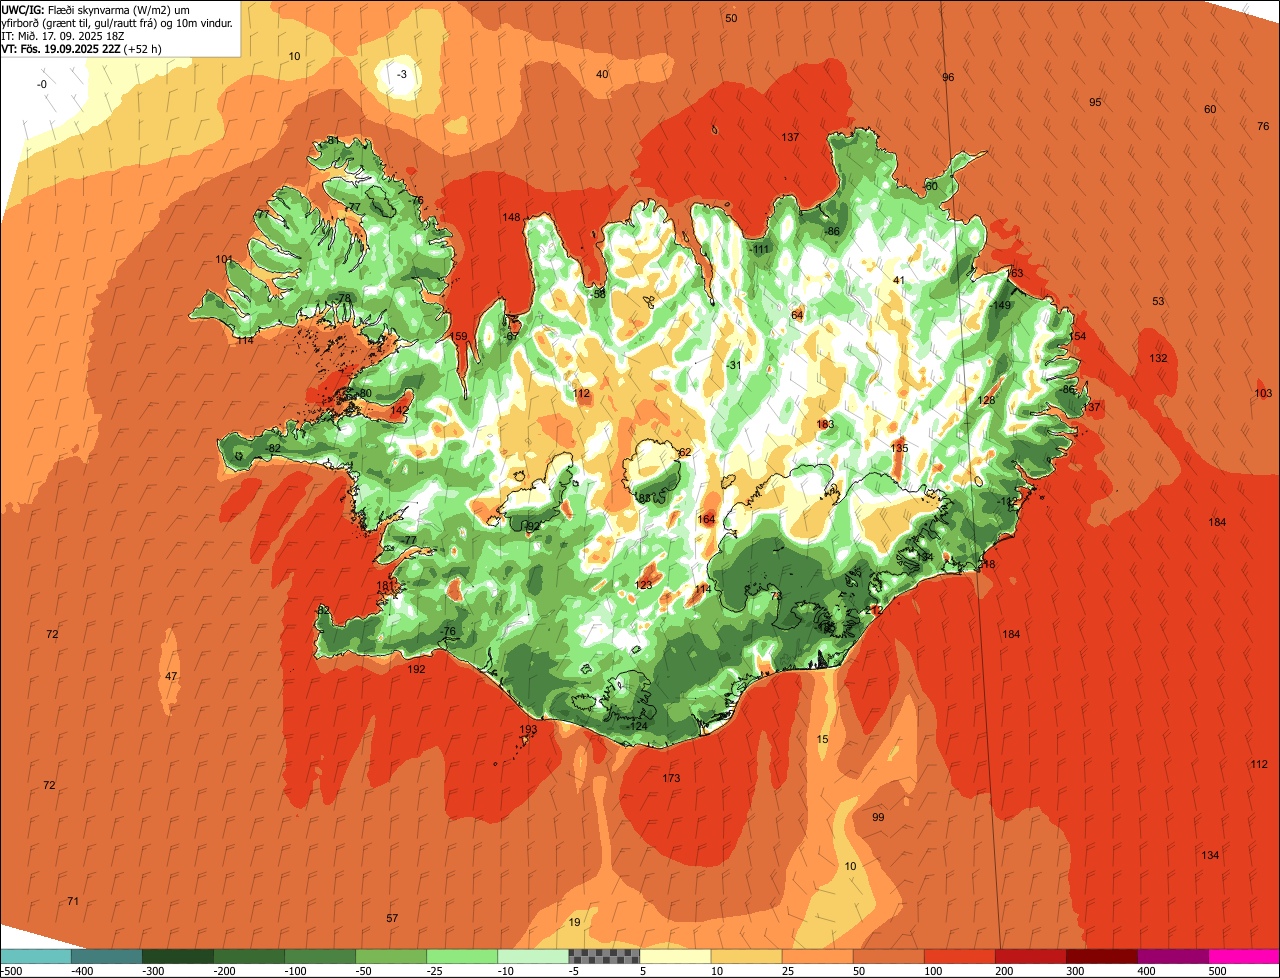Click the magenta legend swatch labeled 500
The image size is (1280, 978).
tap(1244, 956)
